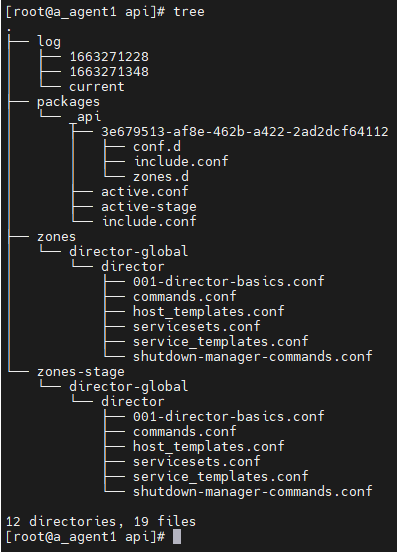
Task: Select servicesets.conf under zones-stage
Action: click(197, 462)
